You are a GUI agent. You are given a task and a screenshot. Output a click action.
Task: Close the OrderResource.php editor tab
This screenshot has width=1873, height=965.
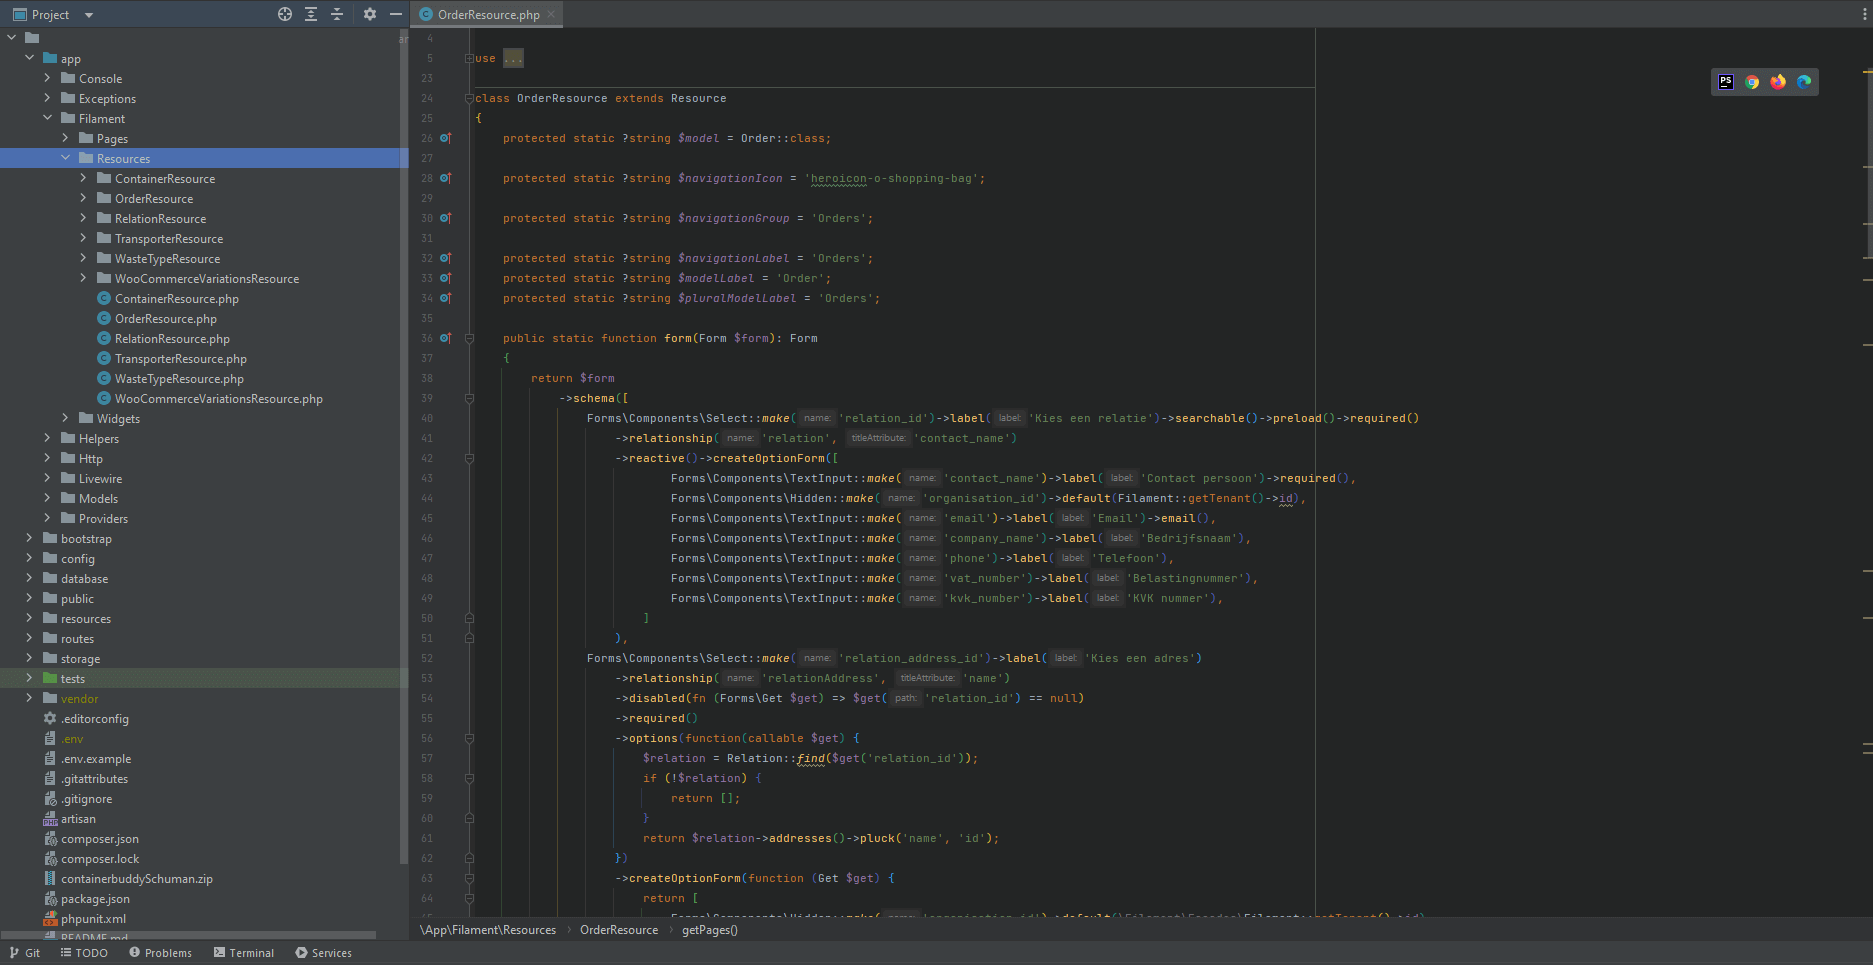551,14
